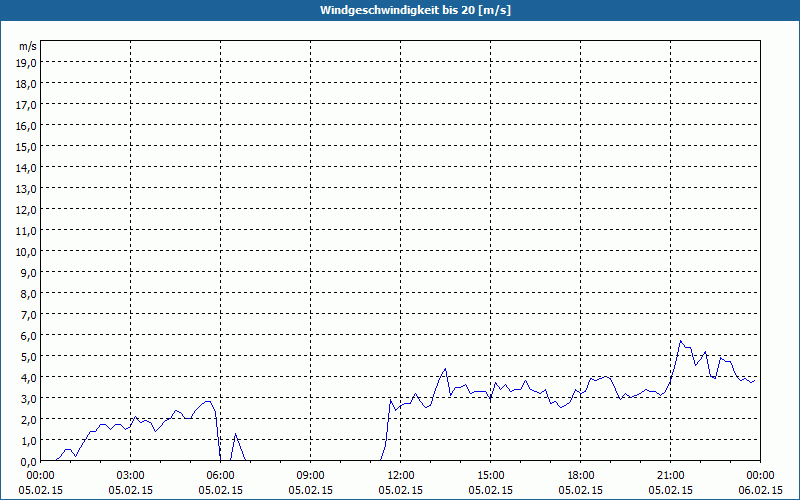Click the 1,0 y-axis label
800x500 pixels.
coord(30,440)
